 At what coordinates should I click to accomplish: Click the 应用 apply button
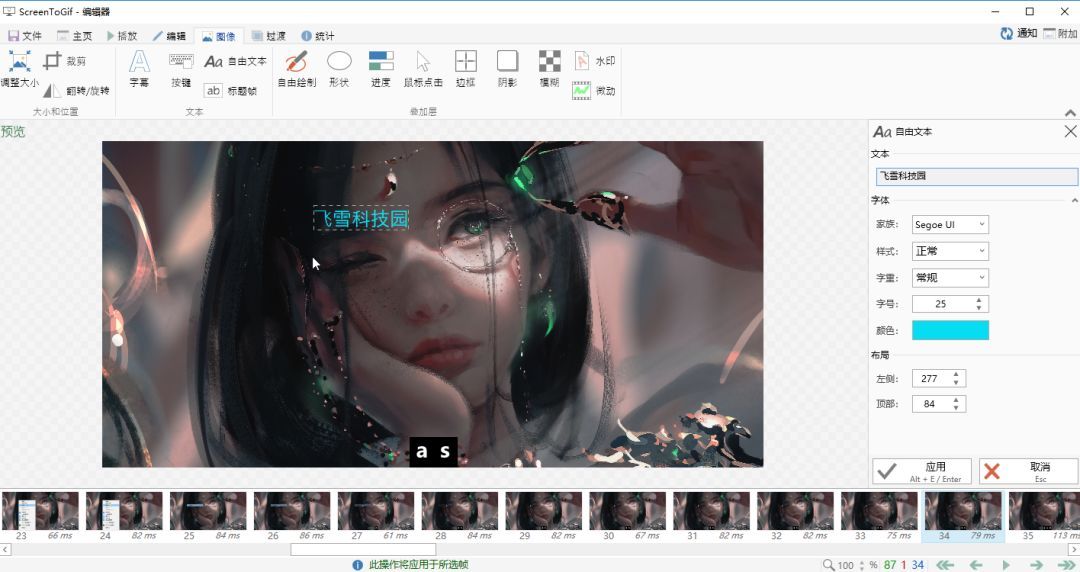[x=922, y=471]
